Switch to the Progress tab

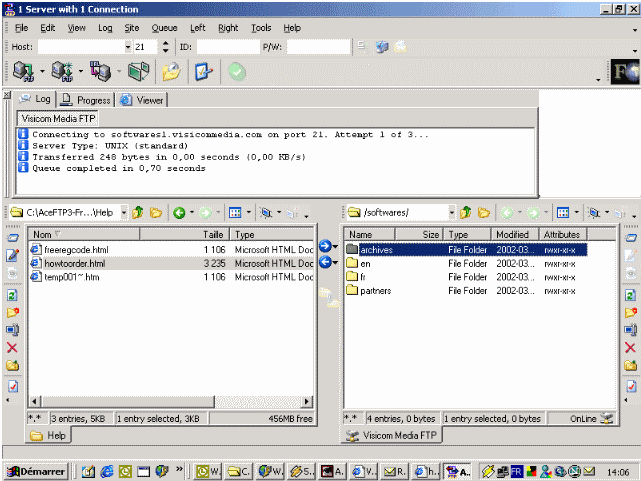(86, 100)
